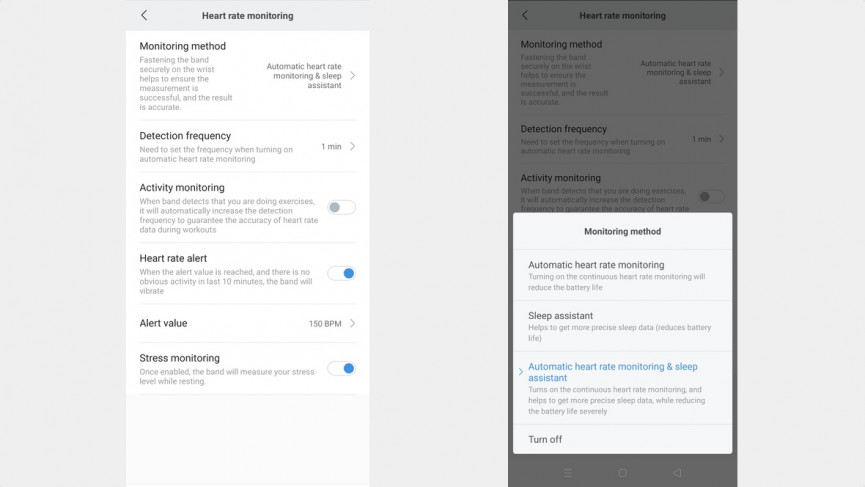Tap the Alert value row label

pos(164,323)
